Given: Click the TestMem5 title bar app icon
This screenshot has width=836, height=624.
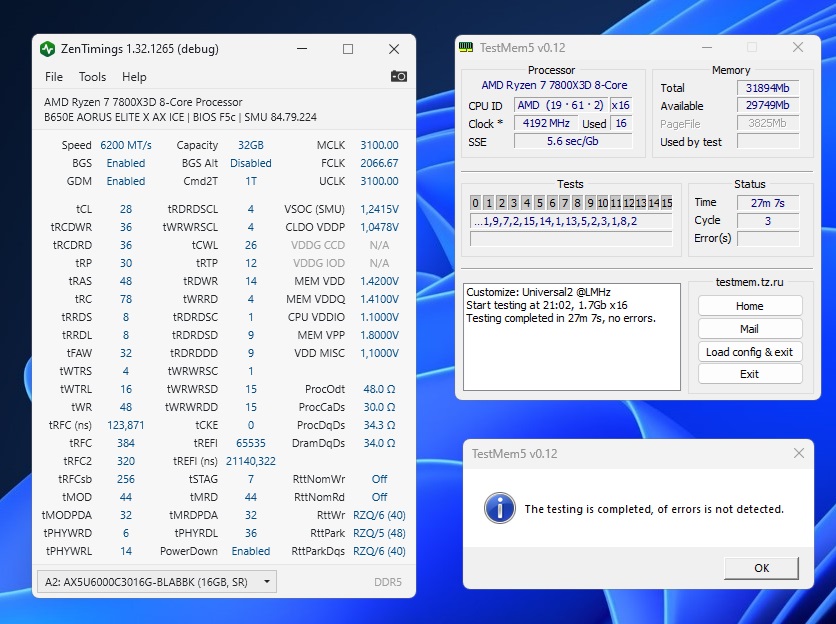Looking at the screenshot, I should tap(466, 47).
